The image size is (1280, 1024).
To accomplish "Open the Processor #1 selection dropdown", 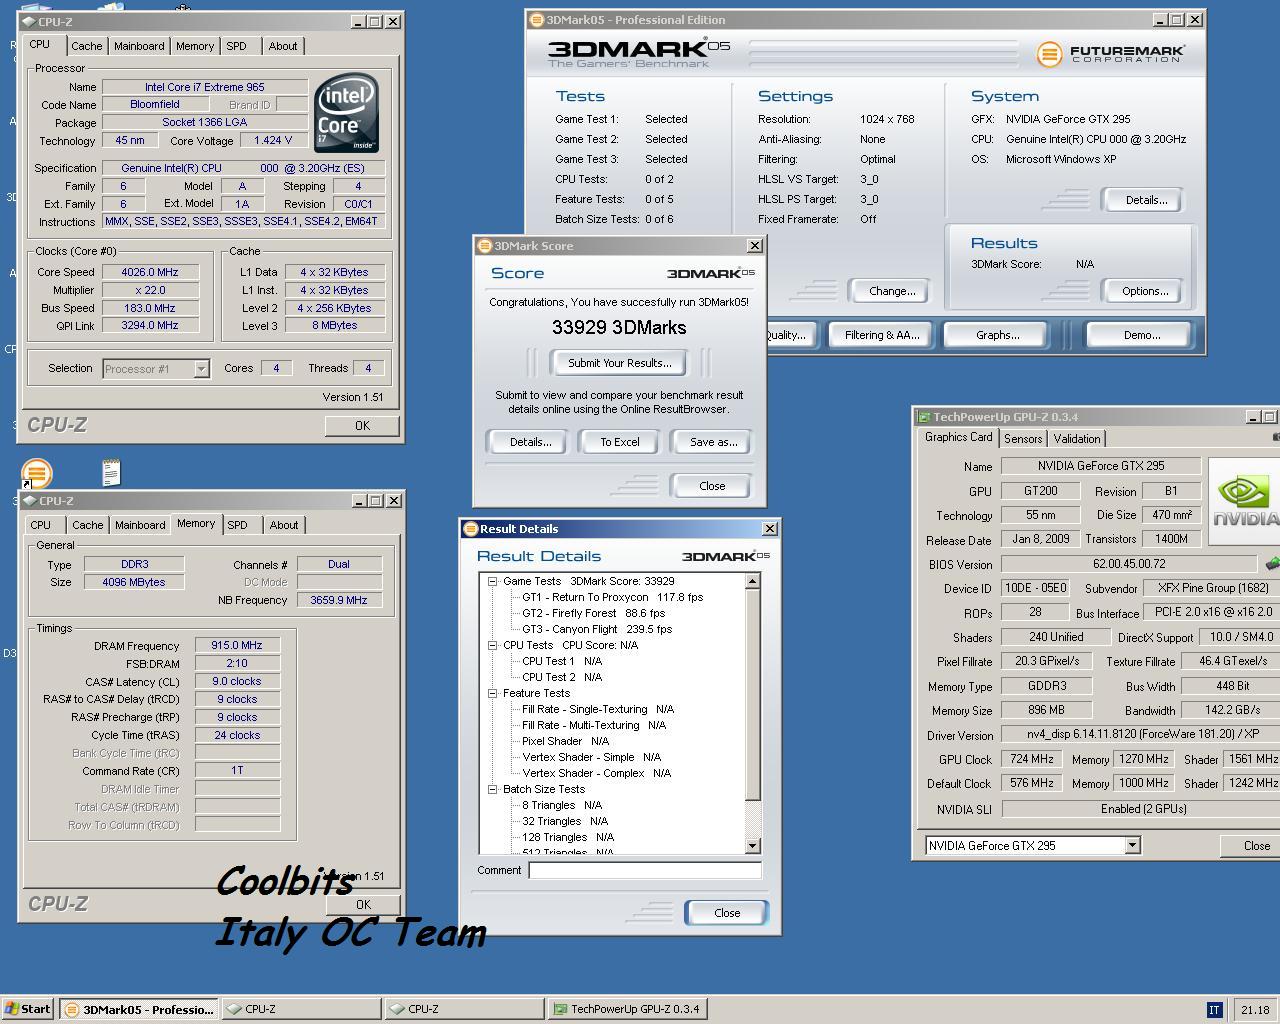I will tap(201, 369).
